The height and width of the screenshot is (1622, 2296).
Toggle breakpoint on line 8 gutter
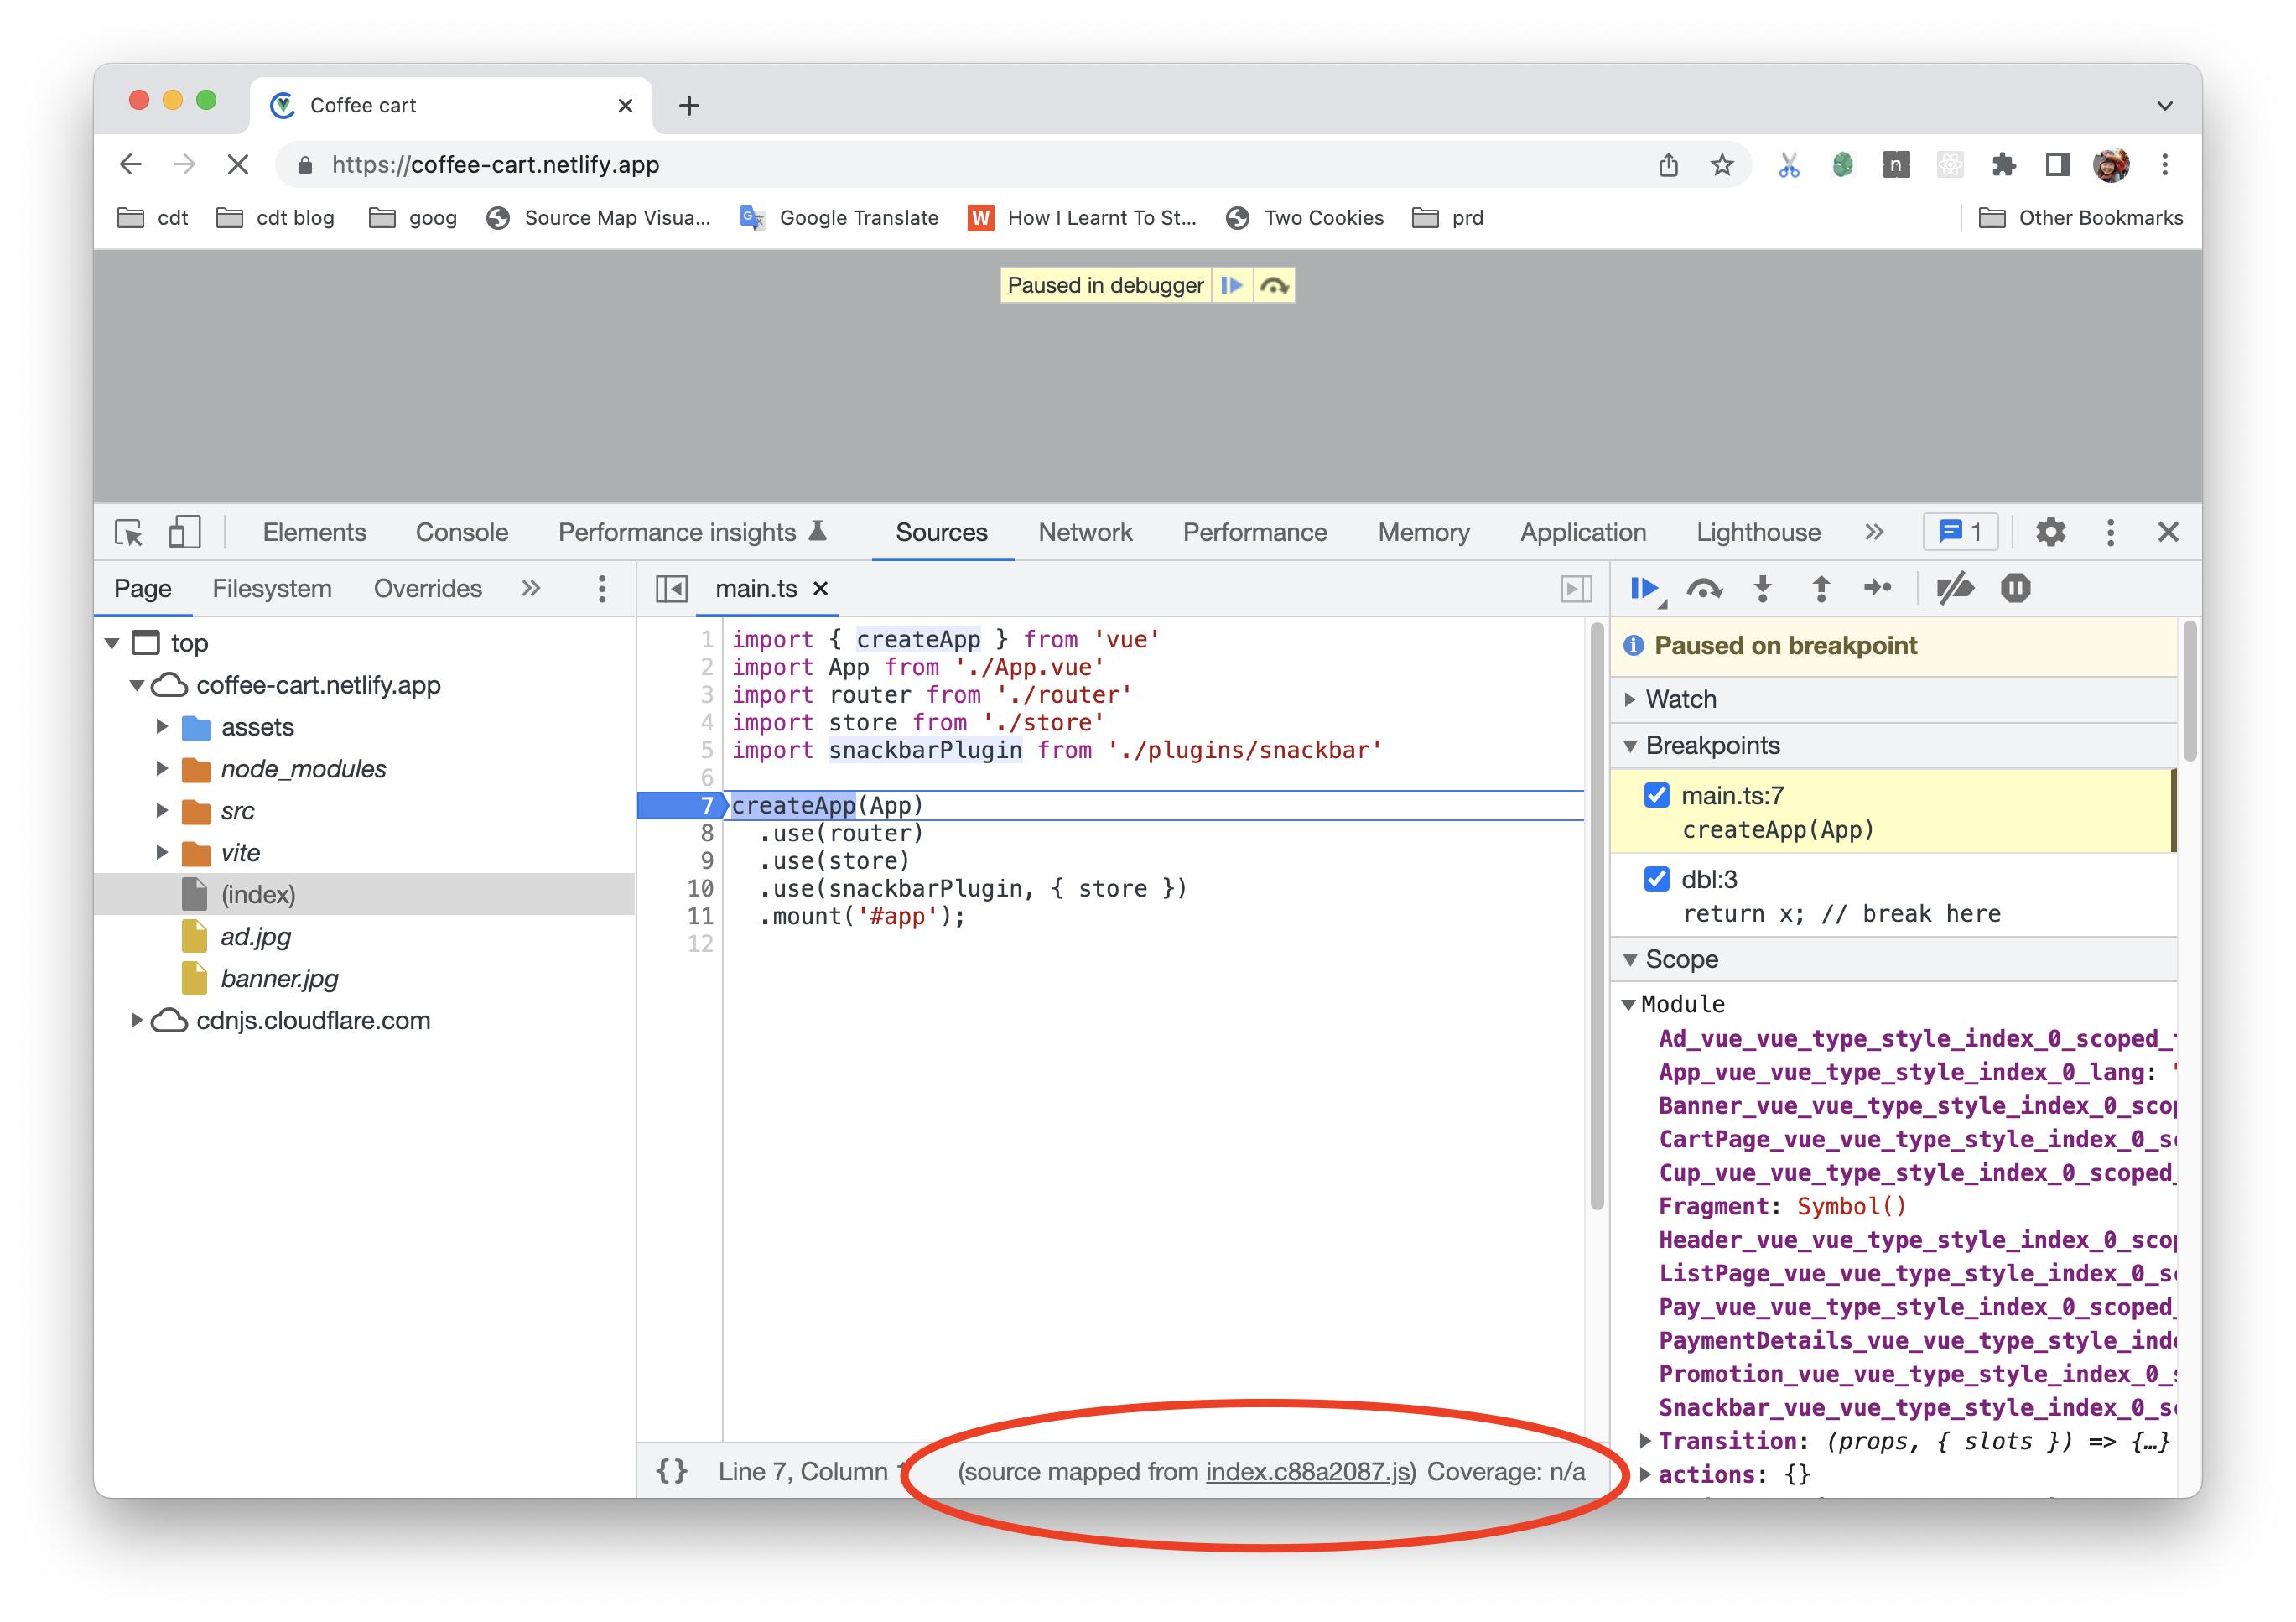(706, 833)
